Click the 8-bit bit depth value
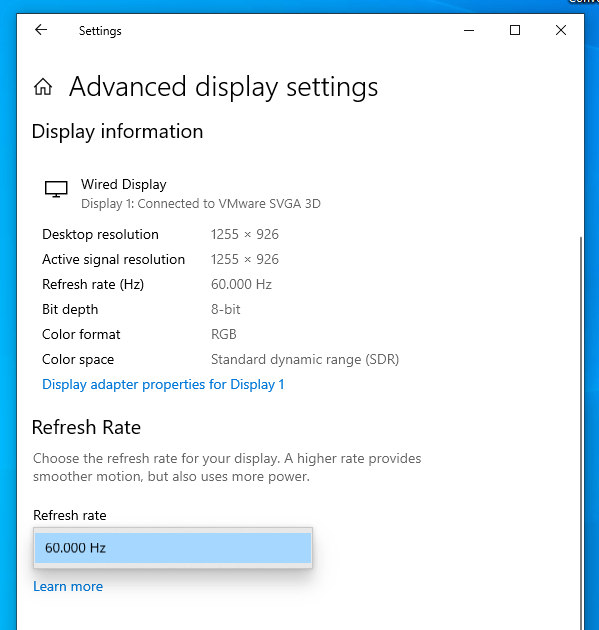The width and height of the screenshot is (599, 630). pos(226,309)
